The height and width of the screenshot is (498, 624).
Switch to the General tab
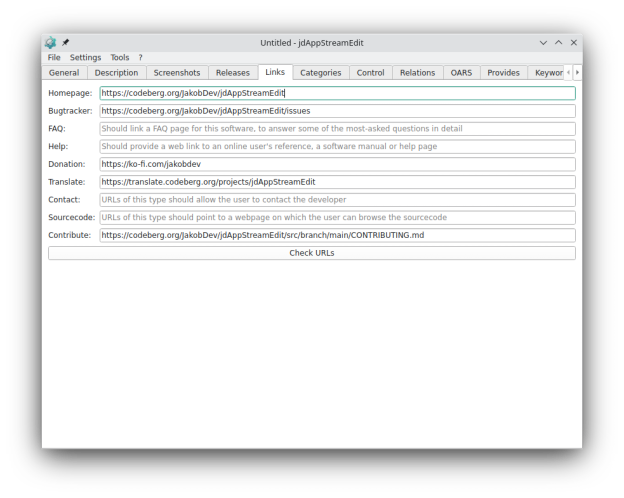(64, 73)
